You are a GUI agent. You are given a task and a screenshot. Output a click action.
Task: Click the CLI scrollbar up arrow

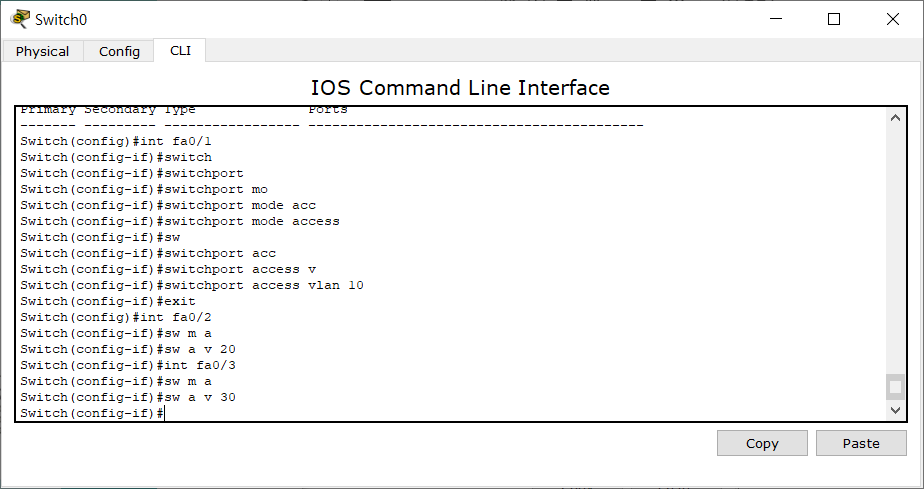click(x=895, y=118)
